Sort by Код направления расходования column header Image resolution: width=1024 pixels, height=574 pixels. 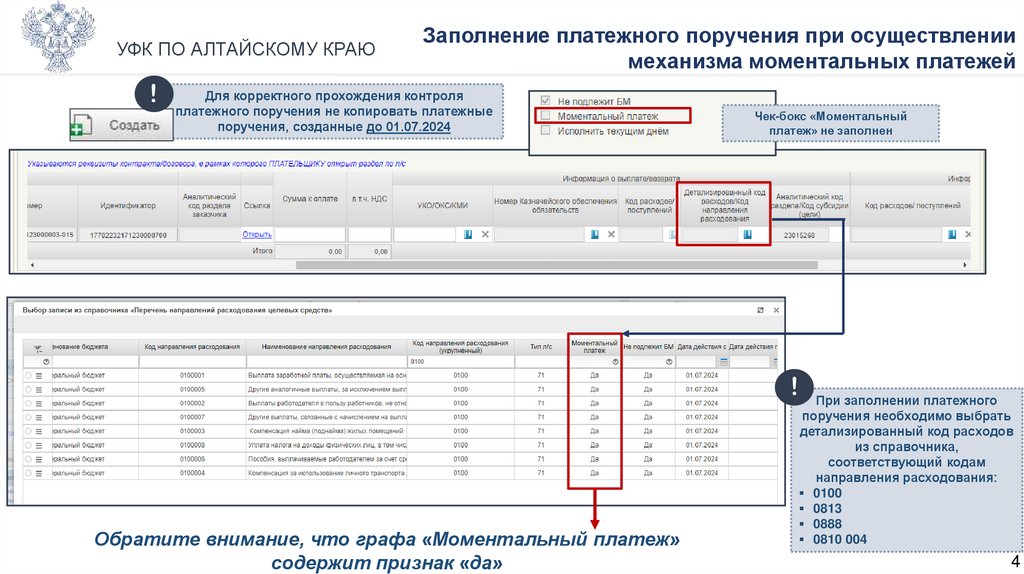pyautogui.click(x=192, y=347)
